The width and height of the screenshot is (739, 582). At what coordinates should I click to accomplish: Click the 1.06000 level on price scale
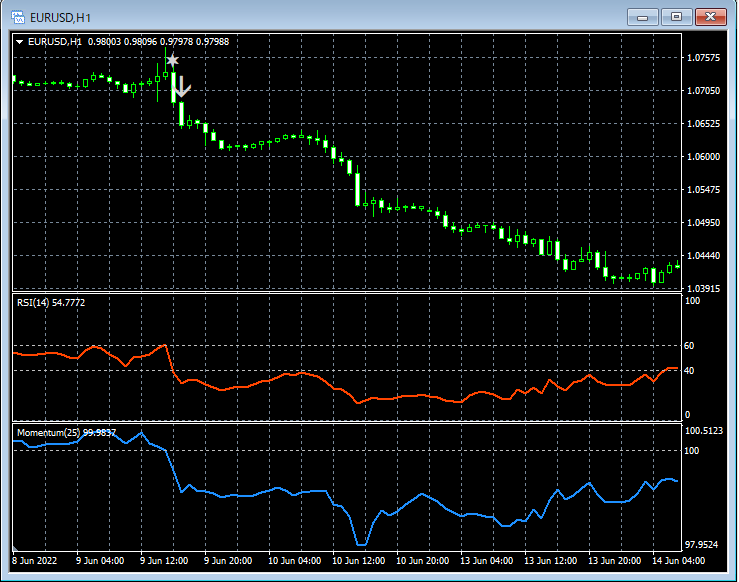[703, 157]
